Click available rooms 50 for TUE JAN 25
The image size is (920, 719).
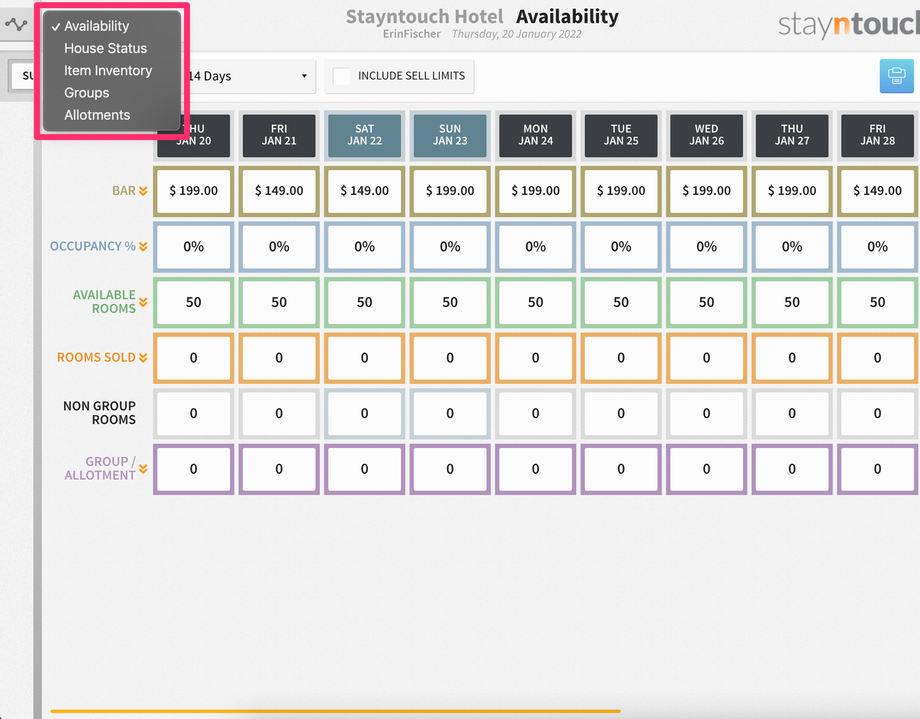tap(621, 302)
